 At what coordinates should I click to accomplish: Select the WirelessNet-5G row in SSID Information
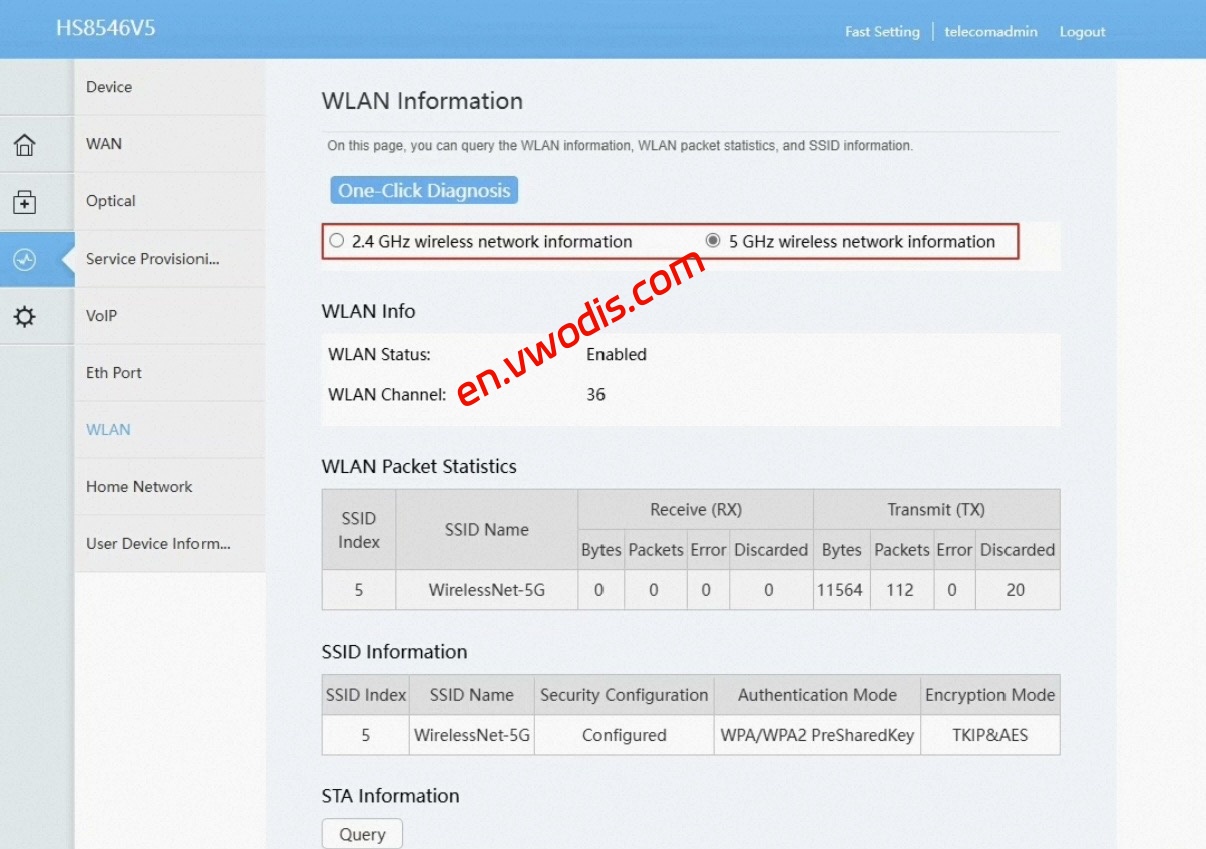(x=471, y=735)
